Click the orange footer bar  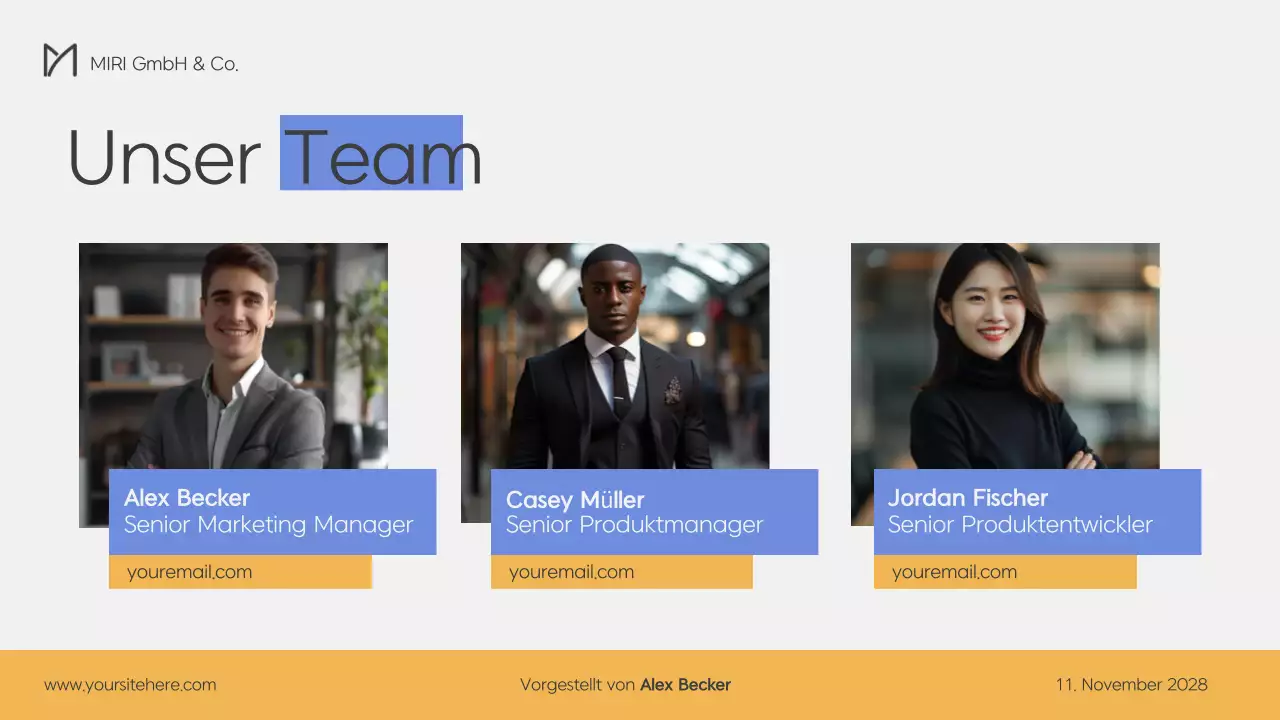640,685
